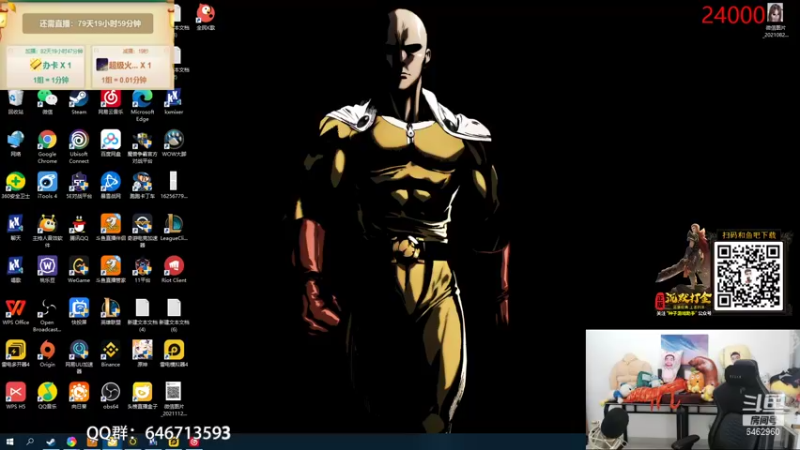This screenshot has width=800, height=450.
Task: Open 斗鱼直播管家 desktop shortcut
Action: [111, 269]
